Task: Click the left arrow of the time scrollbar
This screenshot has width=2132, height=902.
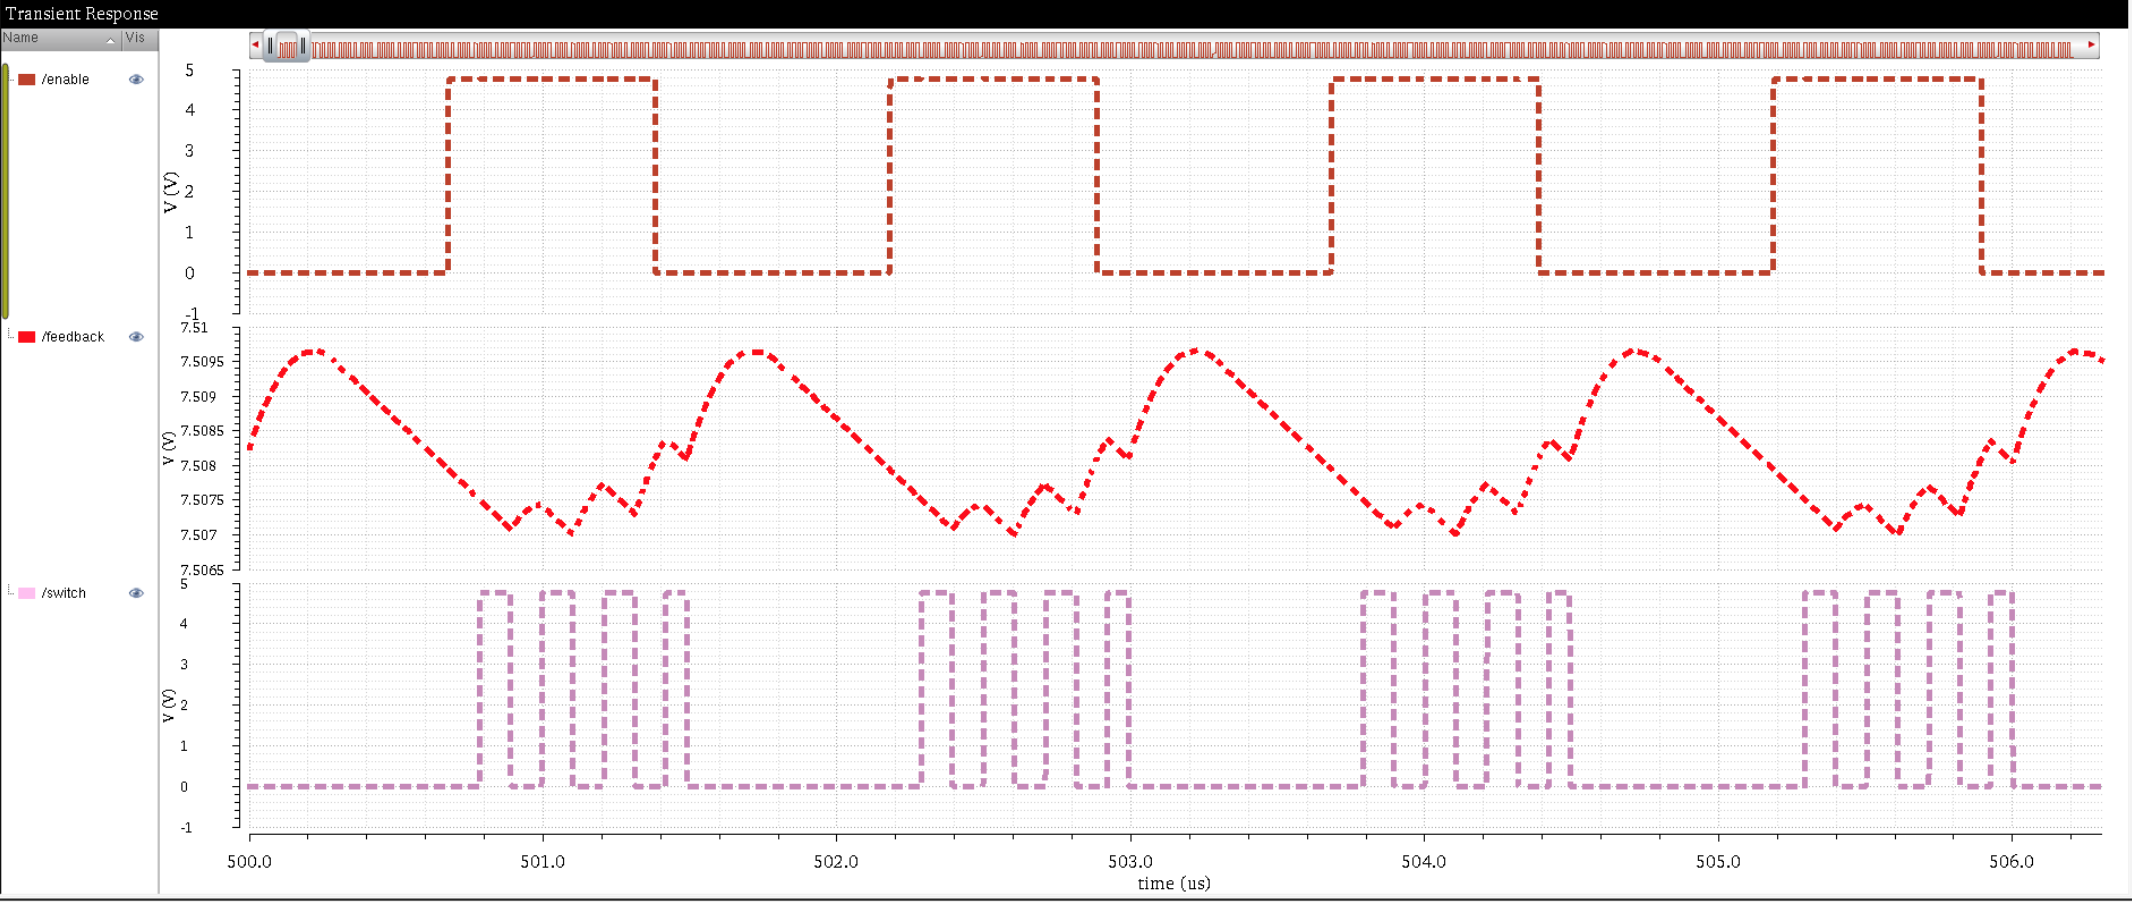Action: click(256, 45)
